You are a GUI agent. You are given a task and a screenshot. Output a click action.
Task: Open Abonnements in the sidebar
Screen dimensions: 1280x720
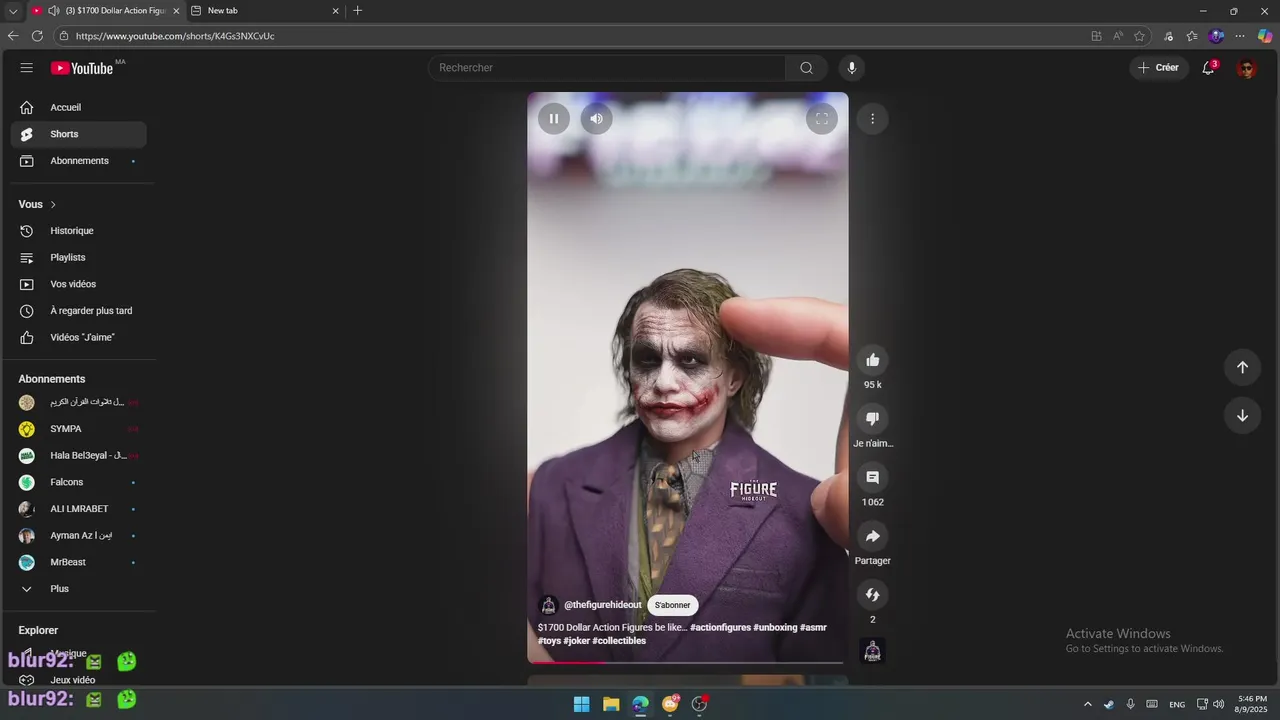(x=79, y=161)
